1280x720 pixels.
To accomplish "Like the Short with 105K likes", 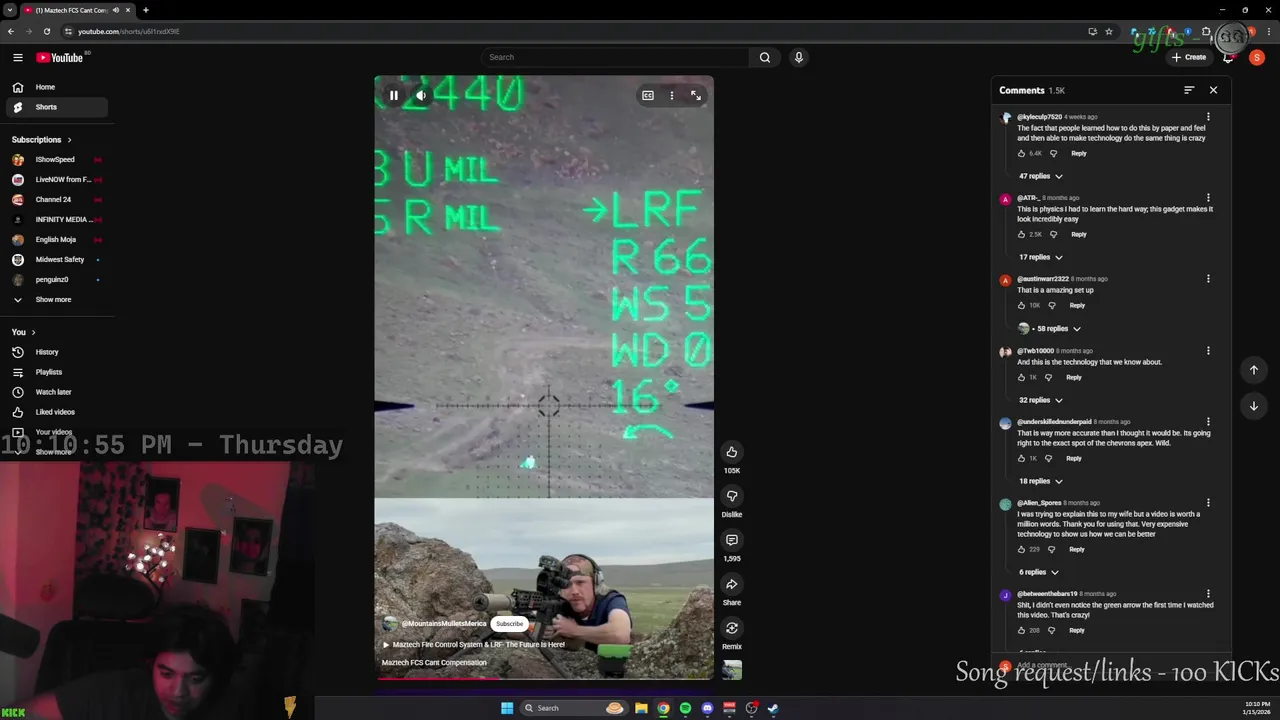I will click(x=732, y=452).
